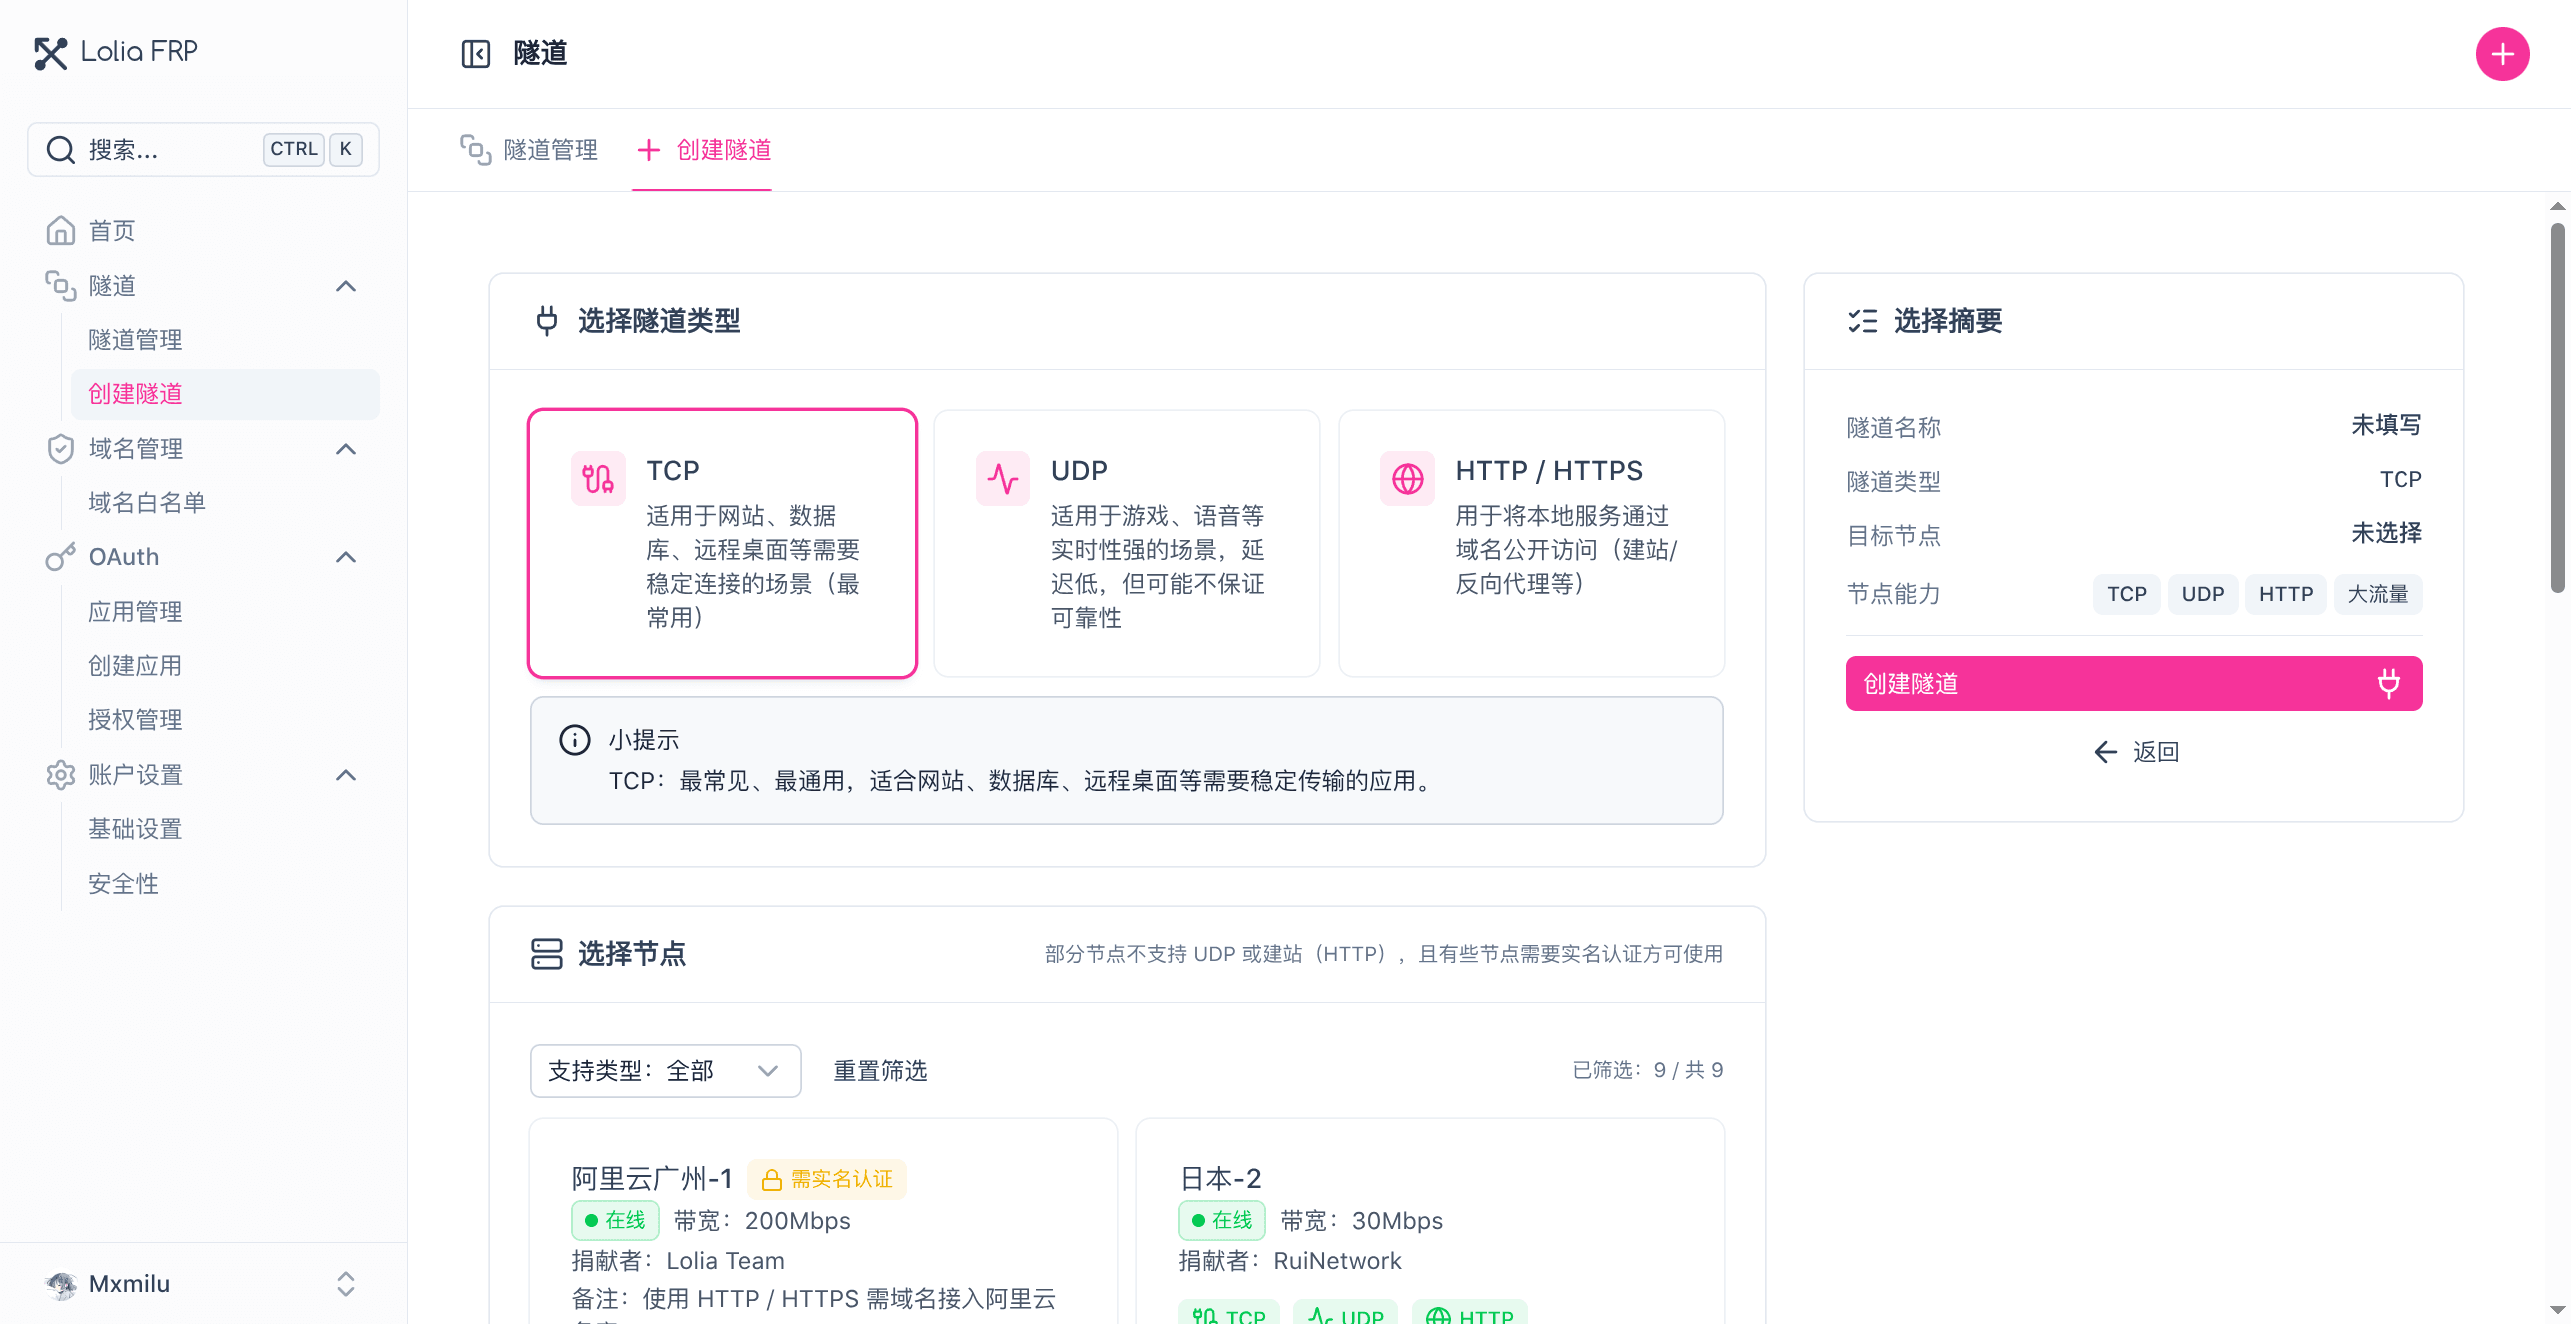
Task: Click the globe icon on the HTTP / HTTPS card
Action: coord(1405,478)
